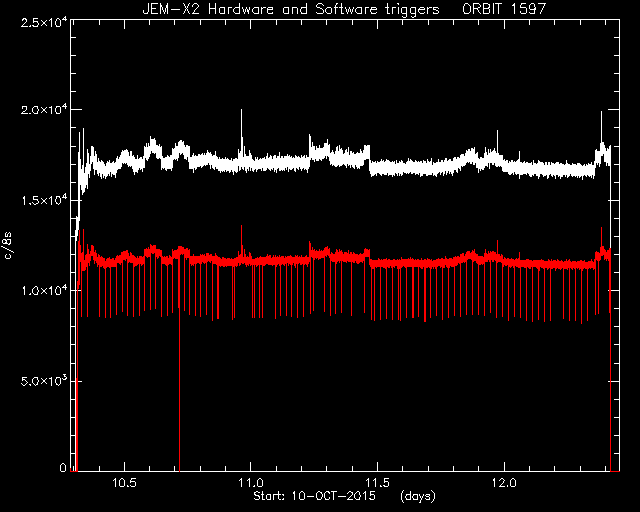Click the 5.0×10³ y-axis label
This screenshot has width=640, height=512.
pos(44,381)
